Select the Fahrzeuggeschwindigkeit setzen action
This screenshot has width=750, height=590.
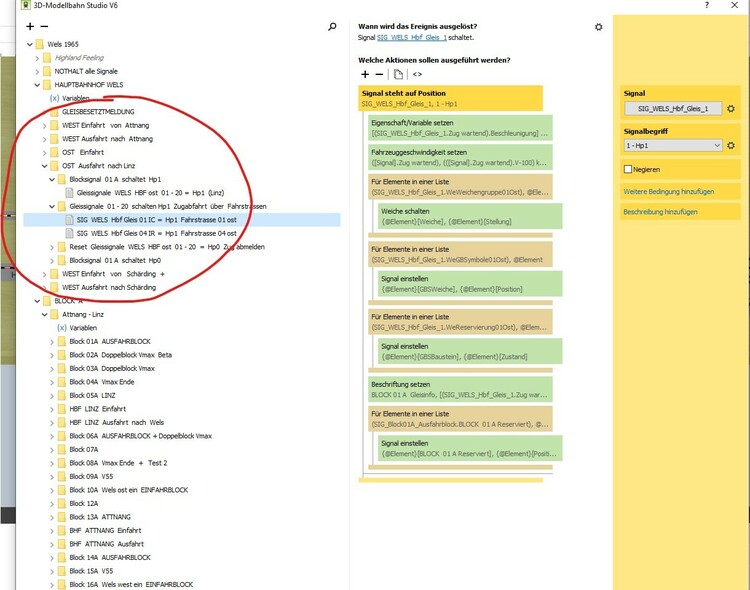pos(460,157)
